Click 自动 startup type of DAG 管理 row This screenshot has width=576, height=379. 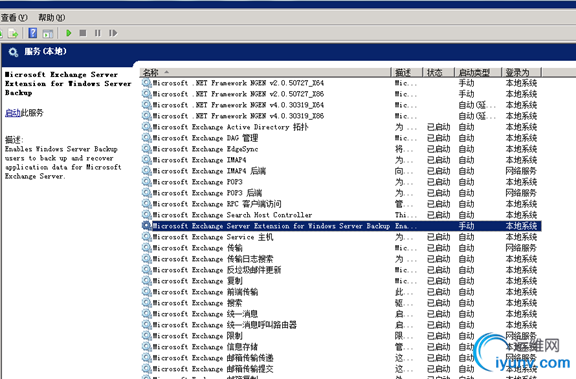pos(466,138)
